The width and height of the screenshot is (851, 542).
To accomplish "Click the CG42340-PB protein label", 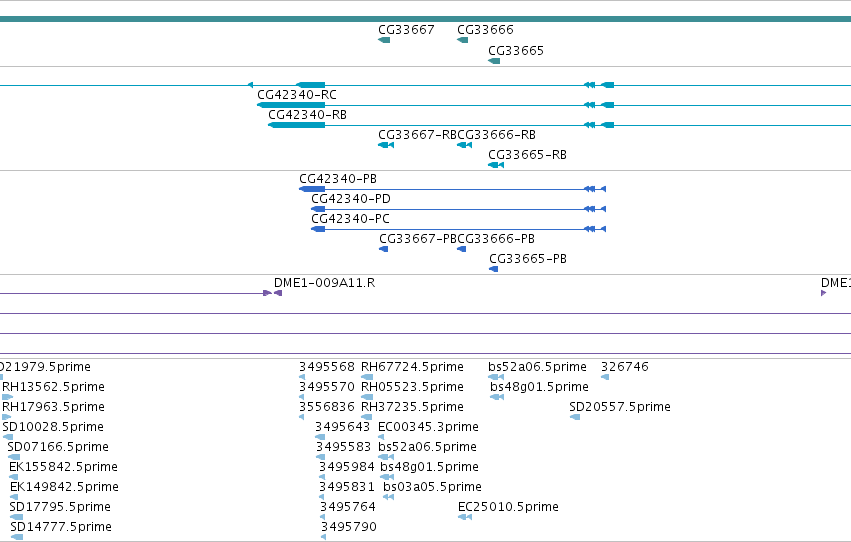I will 338,179.
